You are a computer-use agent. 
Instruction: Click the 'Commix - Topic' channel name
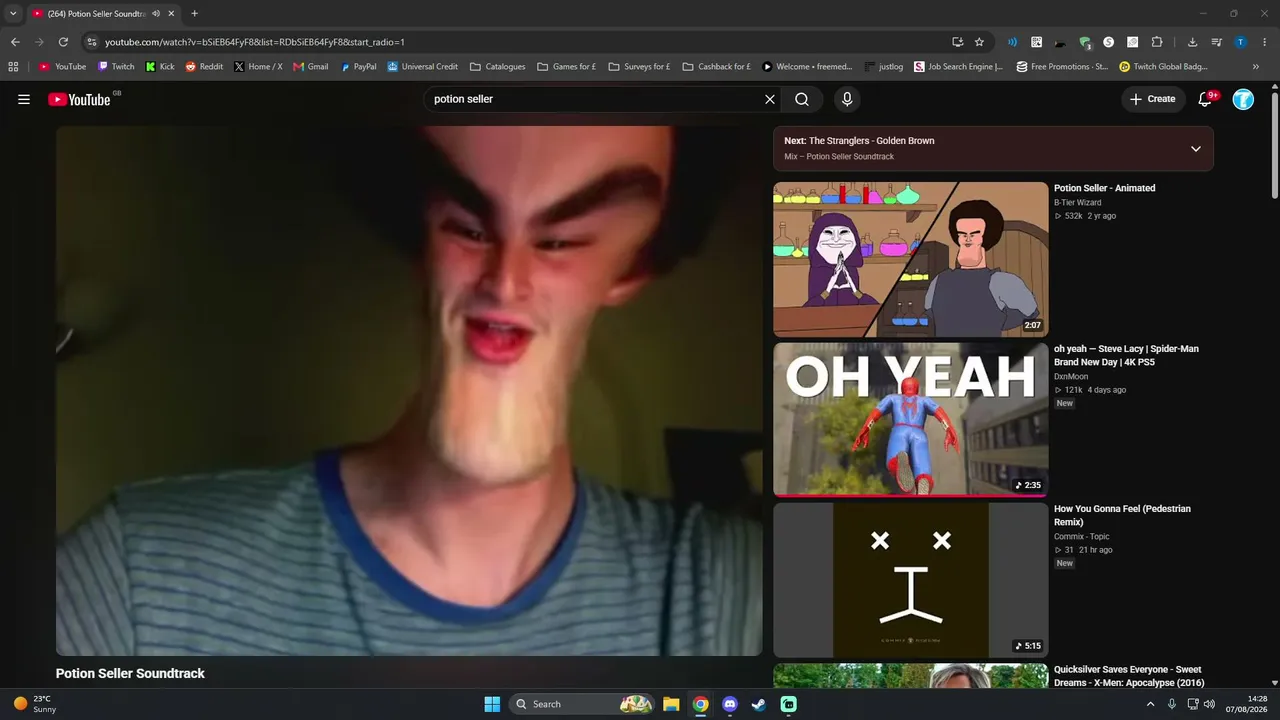(1082, 537)
